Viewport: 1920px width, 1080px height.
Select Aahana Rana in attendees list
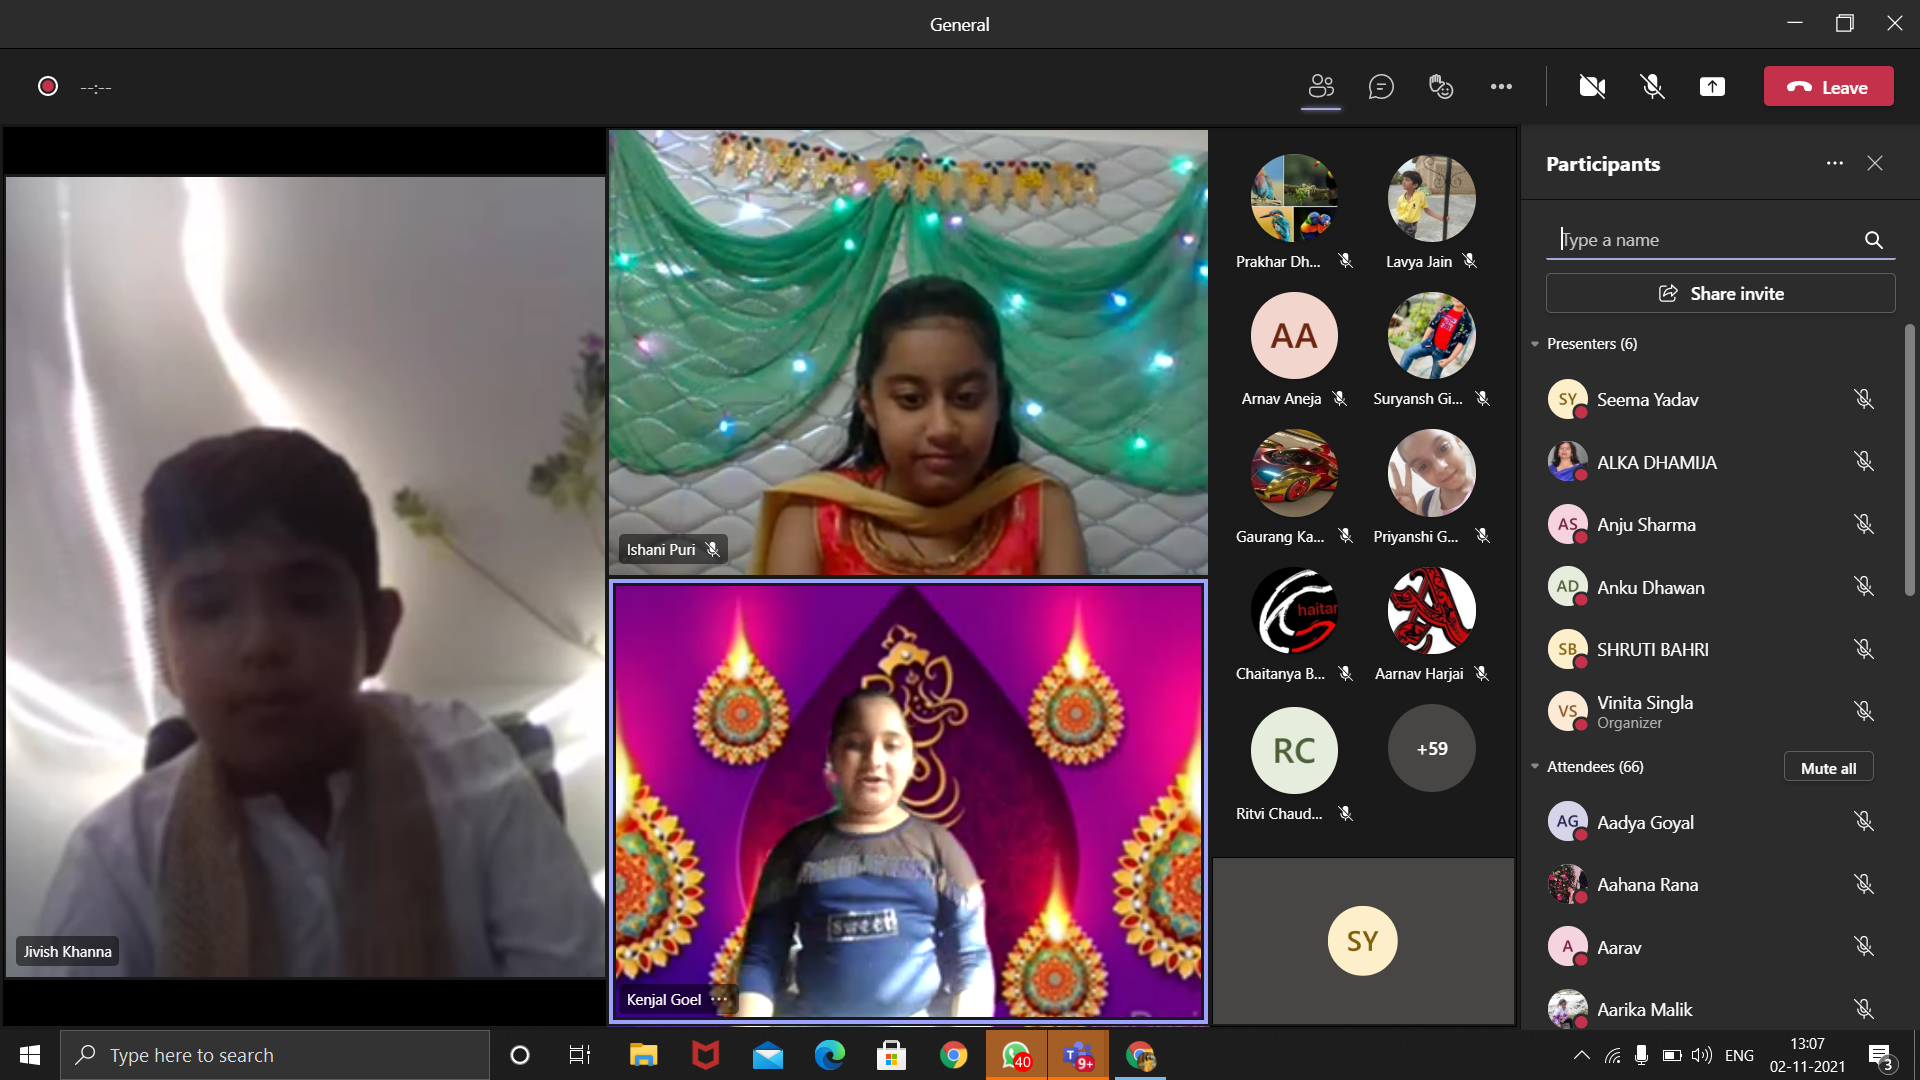tap(1647, 885)
